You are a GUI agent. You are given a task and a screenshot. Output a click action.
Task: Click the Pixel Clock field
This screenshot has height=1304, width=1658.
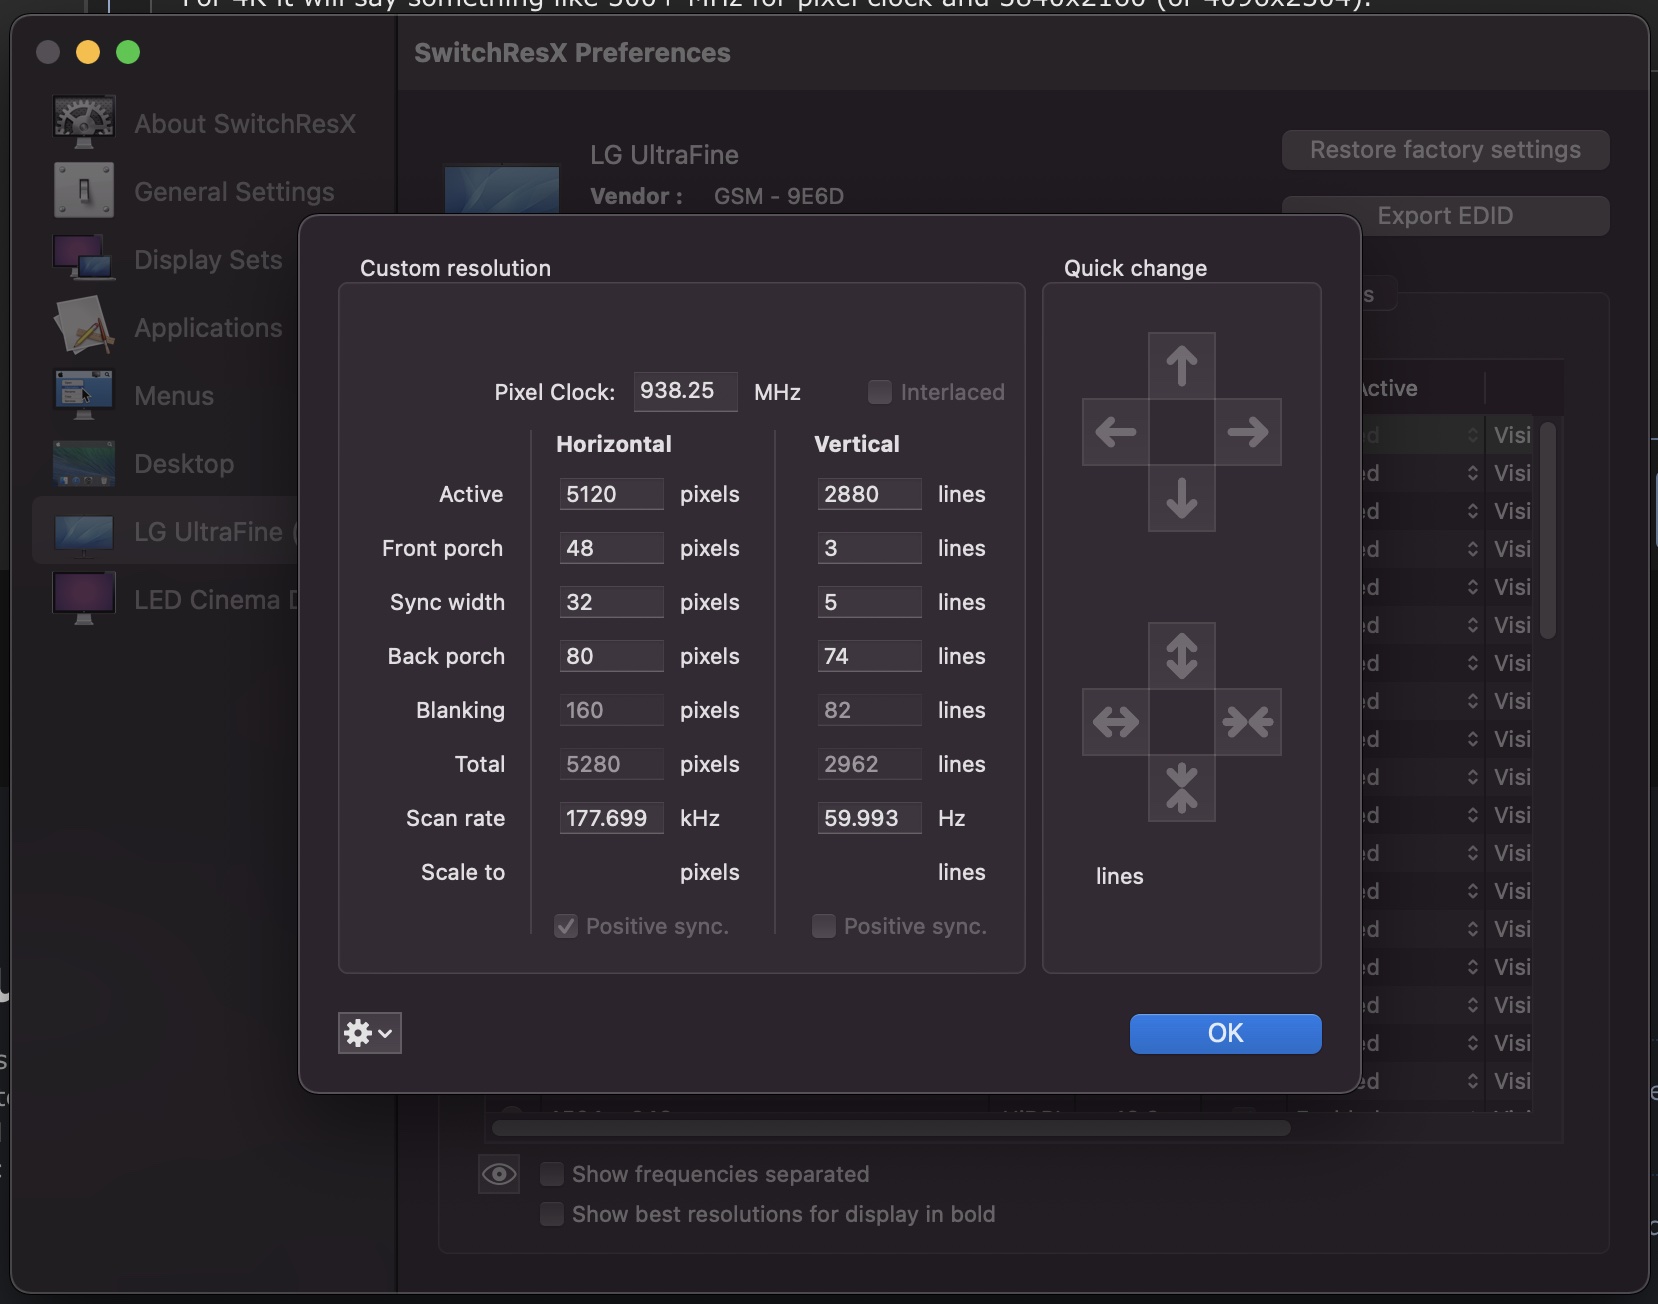(686, 391)
